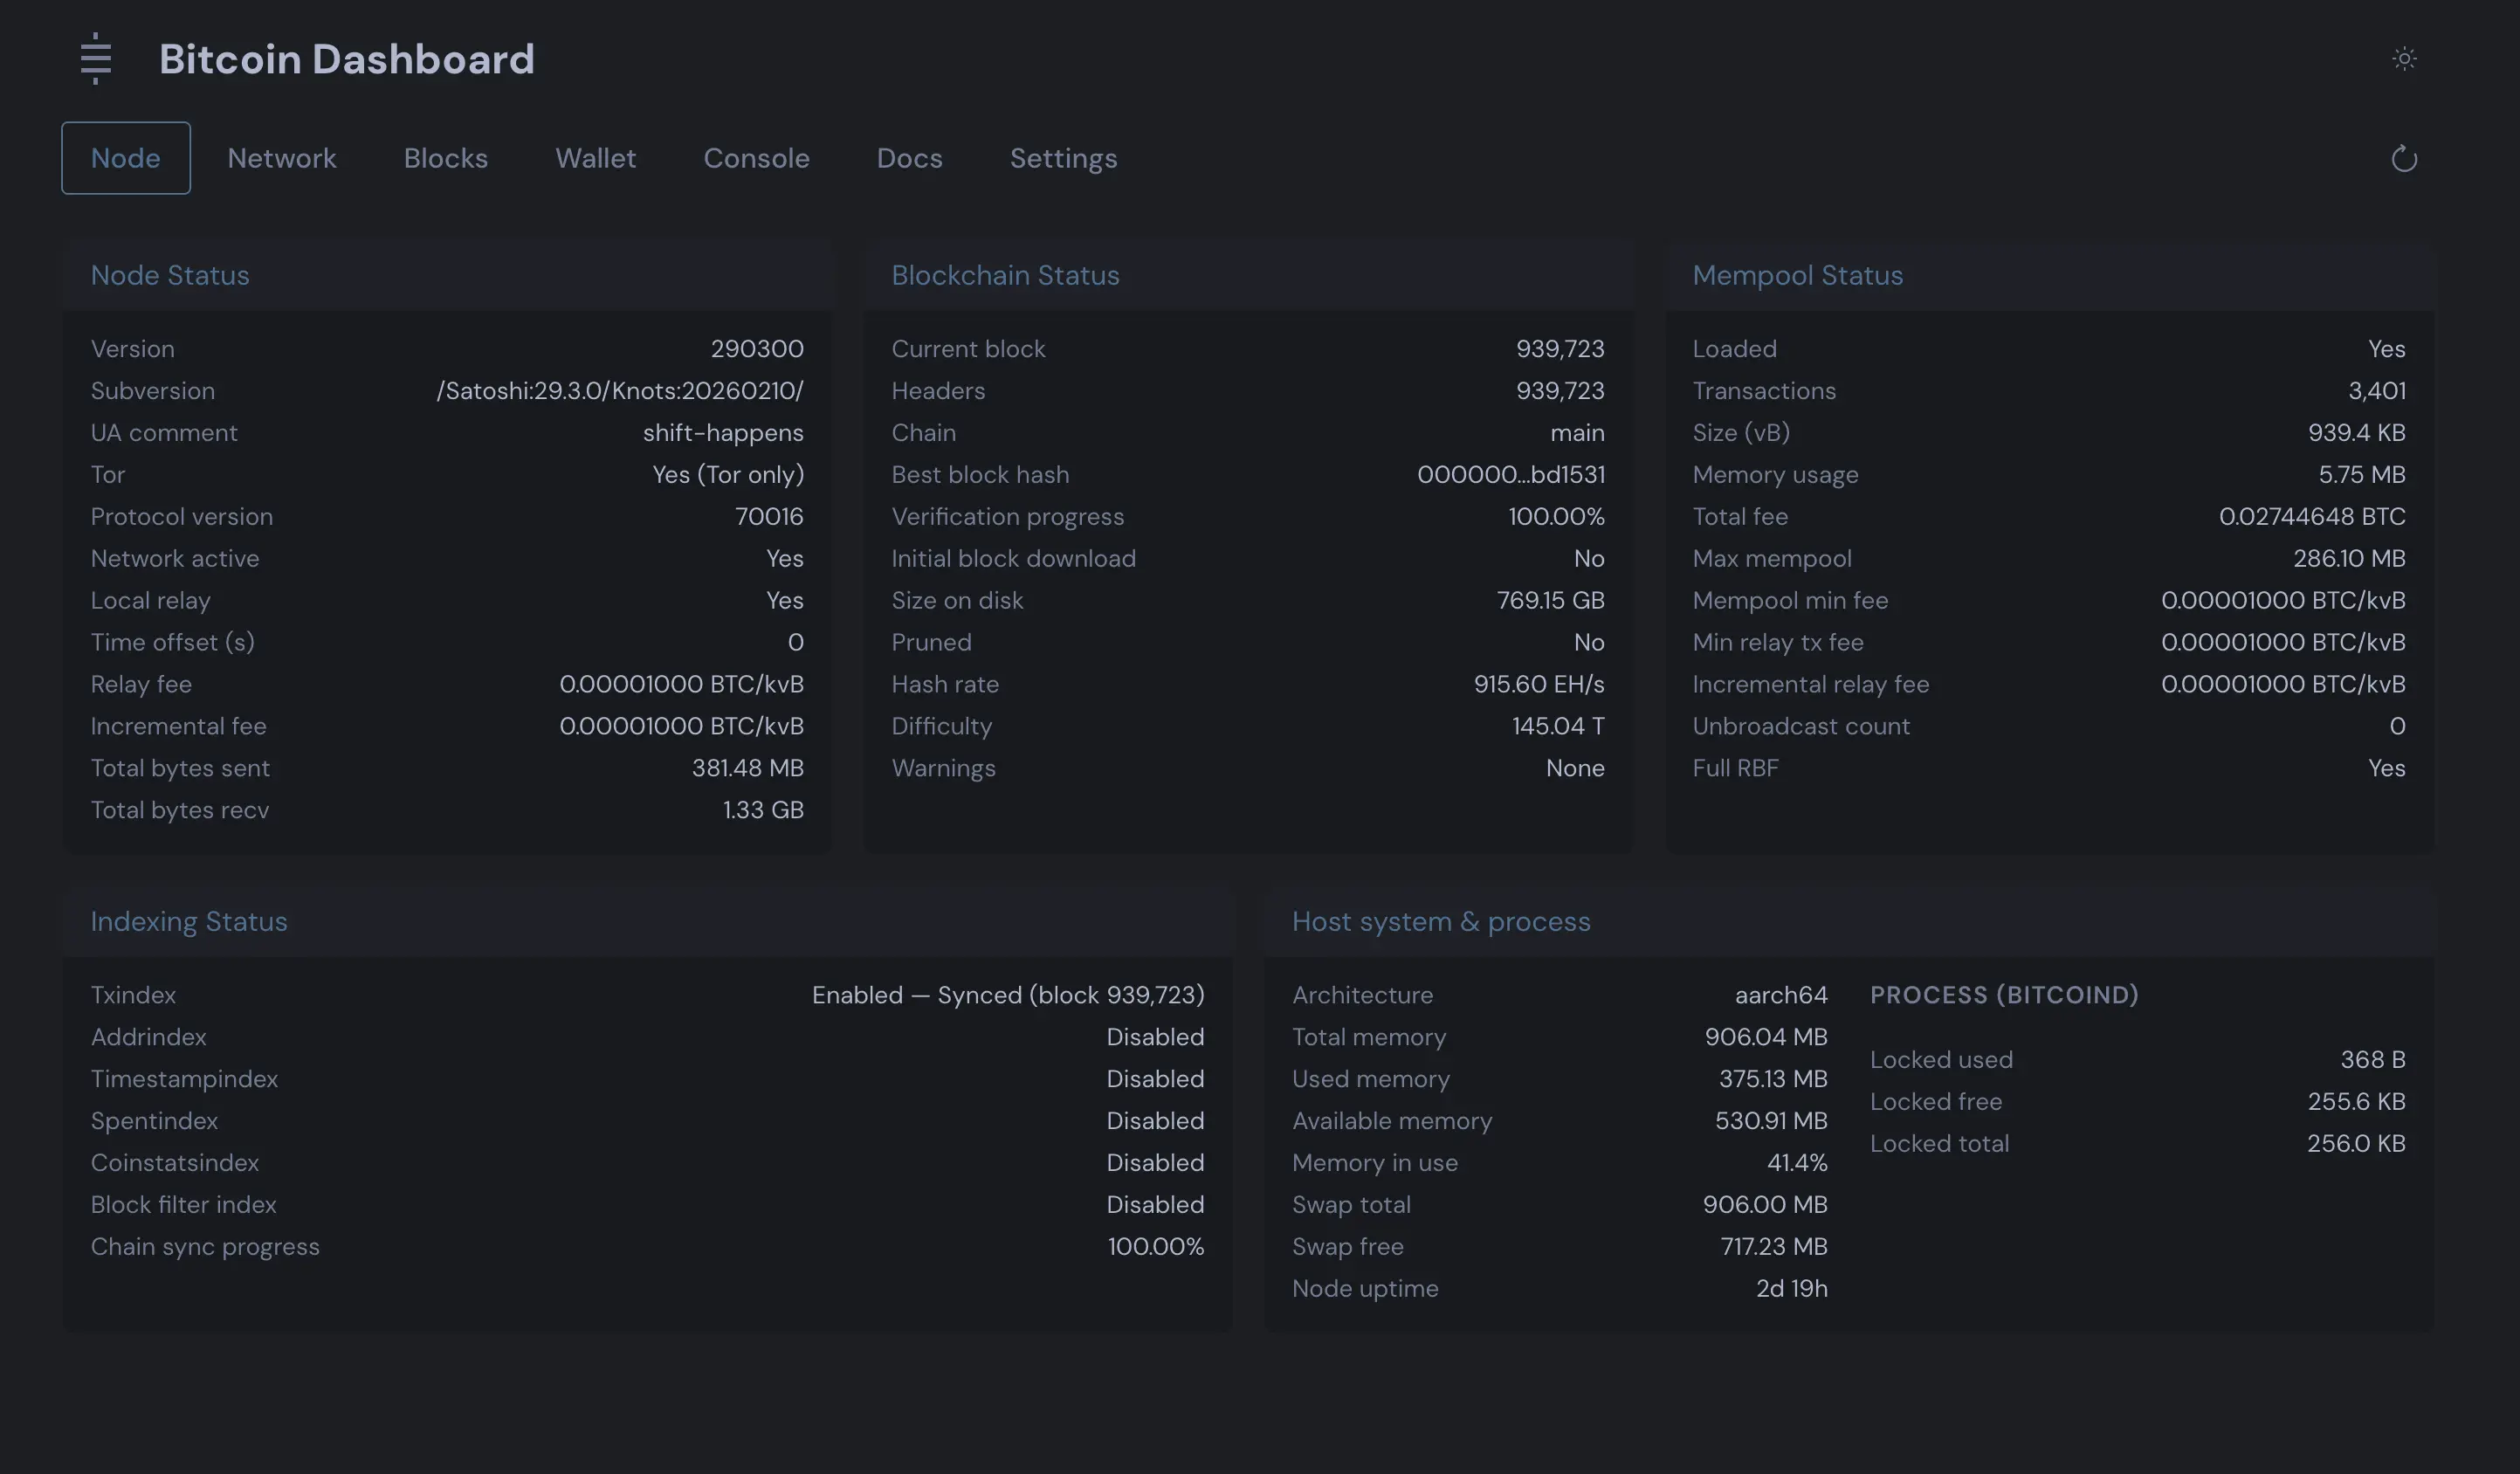Image resolution: width=2520 pixels, height=1474 pixels.
Task: Click the Mempool Status panel header
Action: 1797,275
